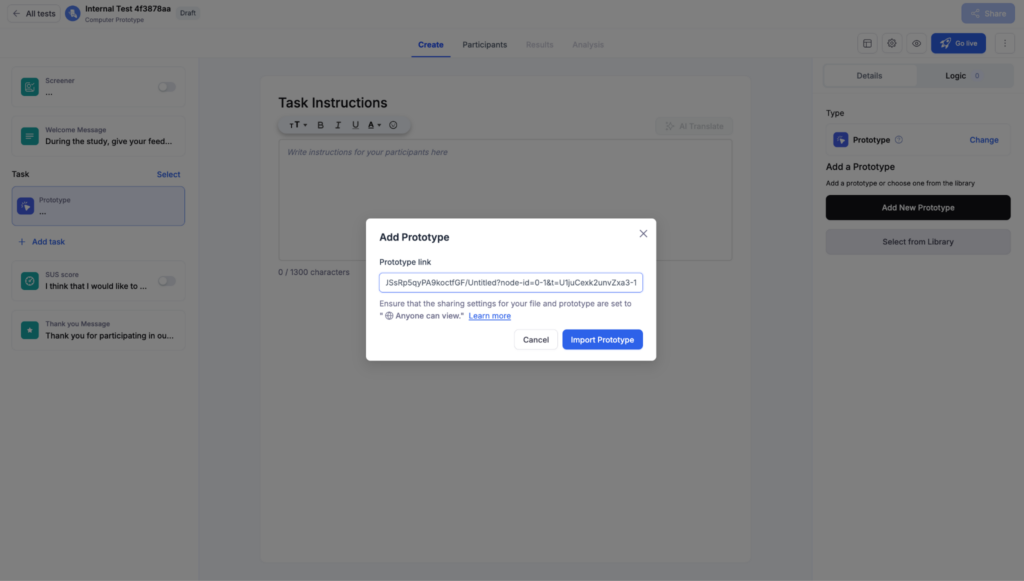Go back to All tests
The width and height of the screenshot is (1024, 581).
click(34, 13)
